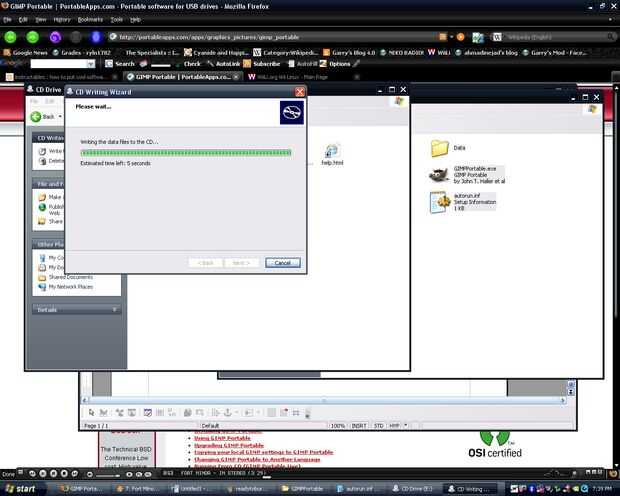The image size is (620, 496).
Task: Open Cyanide and Happiness bookmark
Action: pyautogui.click(x=216, y=53)
